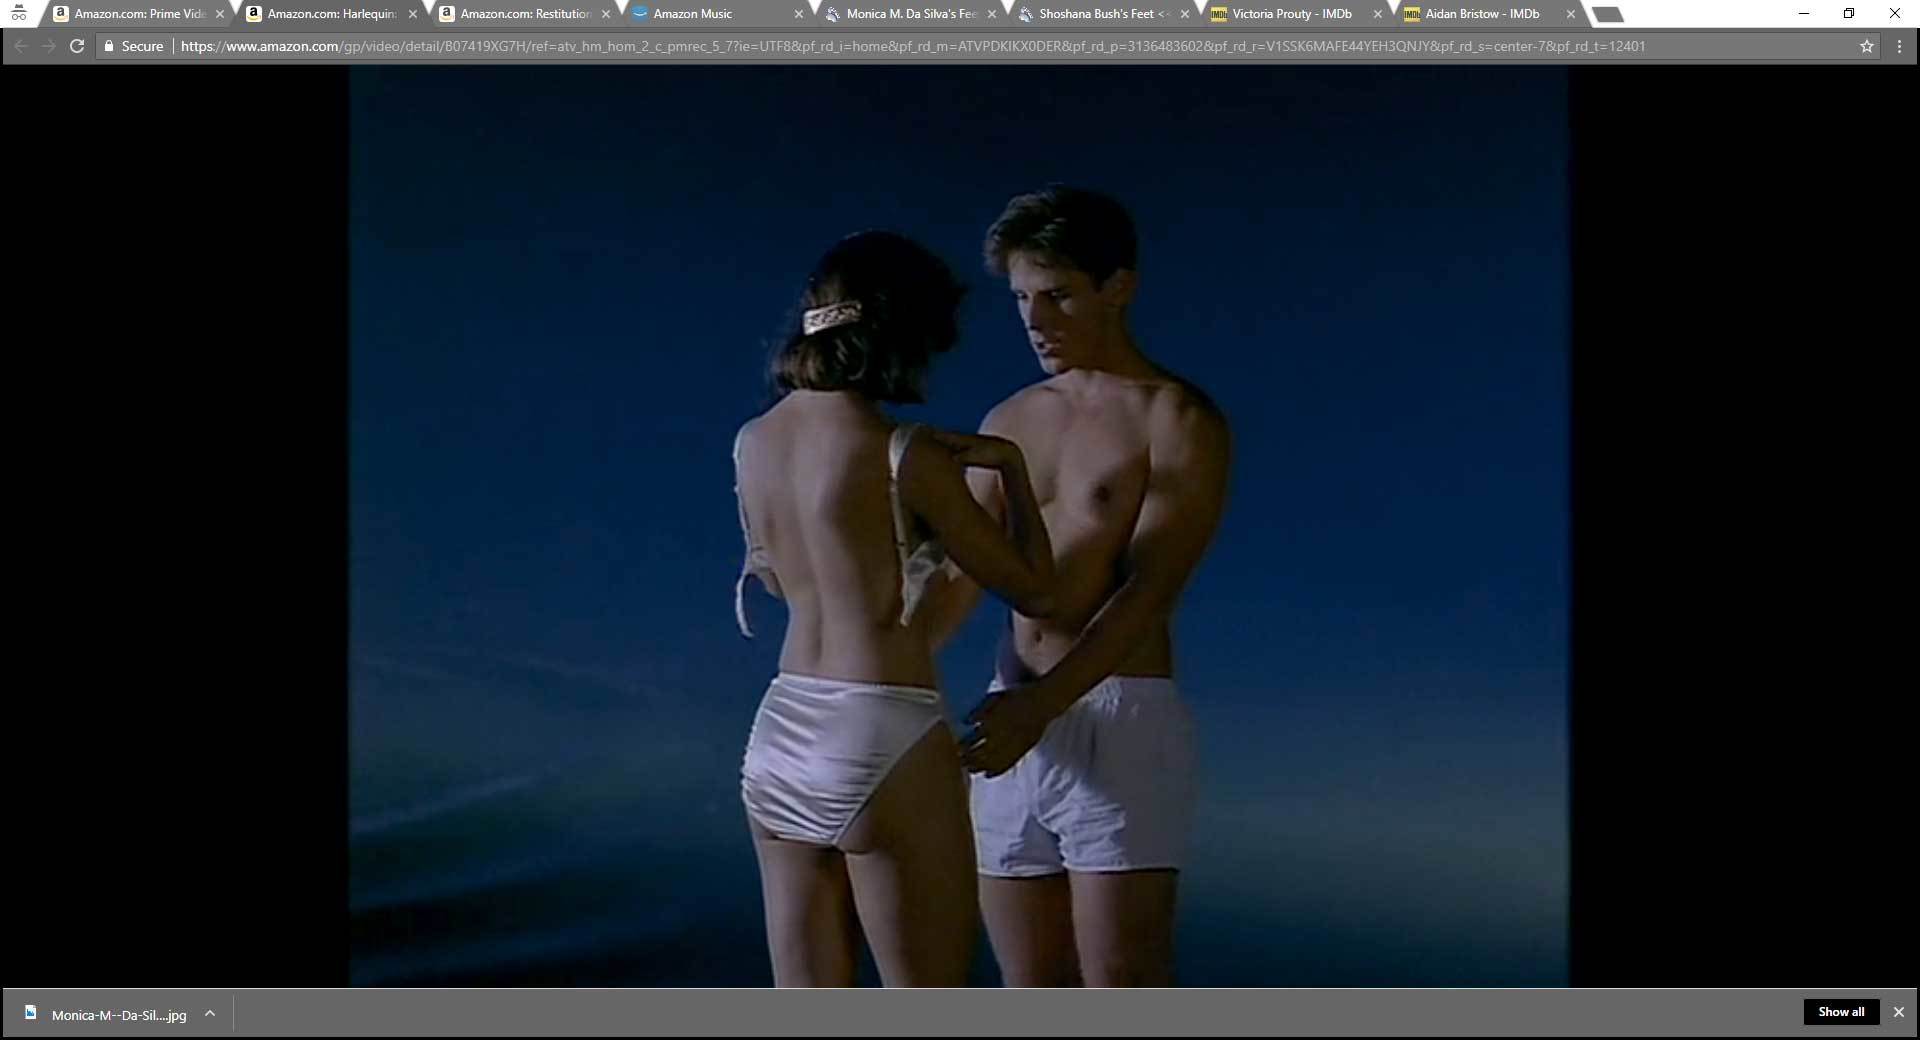Image resolution: width=1920 pixels, height=1040 pixels.
Task: Close the Shoshana Bush's Feet tab
Action: (1184, 14)
